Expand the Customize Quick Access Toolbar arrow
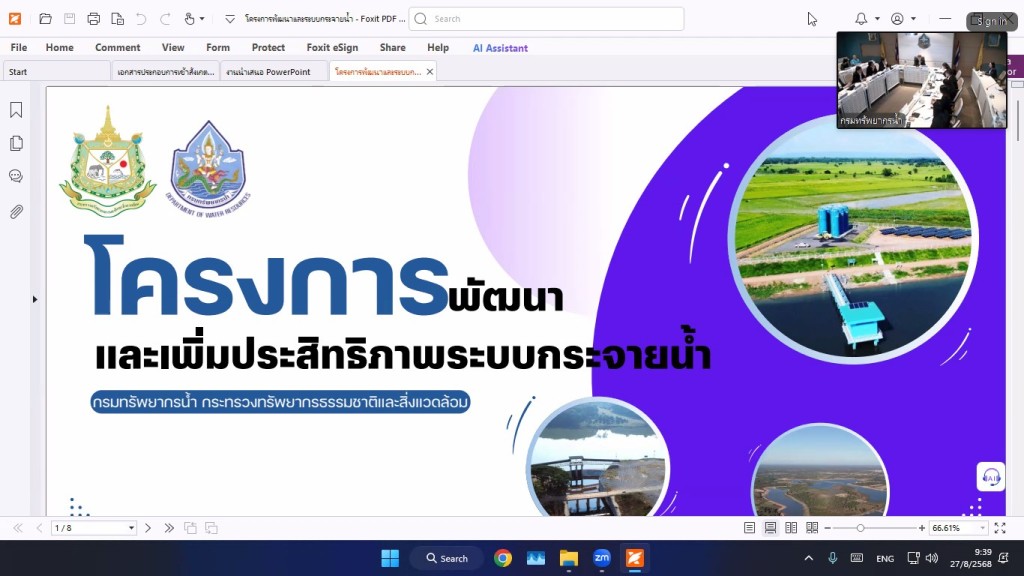This screenshot has width=1024, height=576. coord(230,19)
